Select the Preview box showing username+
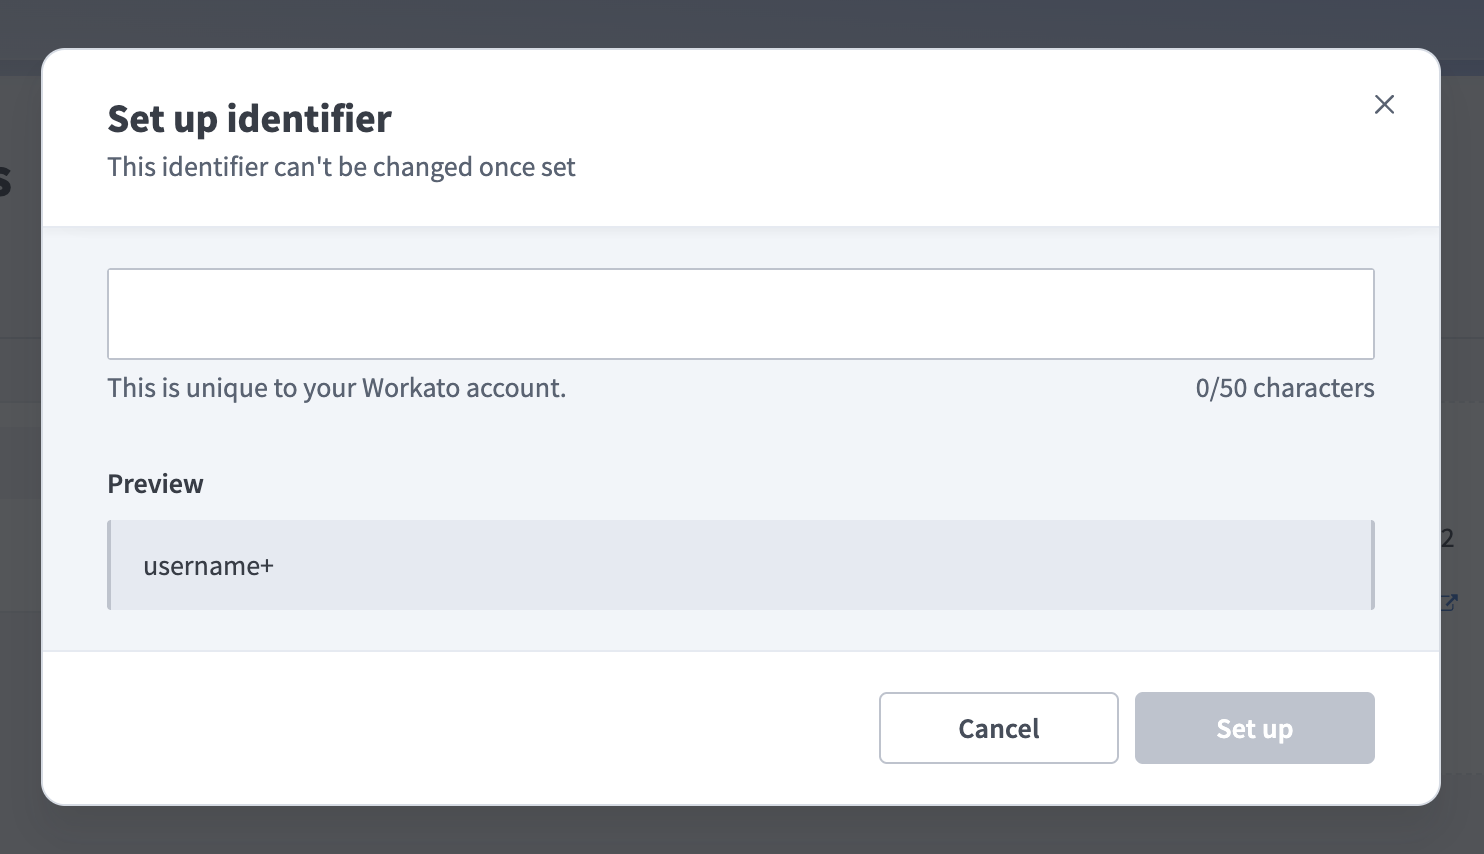This screenshot has height=854, width=1484. coord(740,564)
